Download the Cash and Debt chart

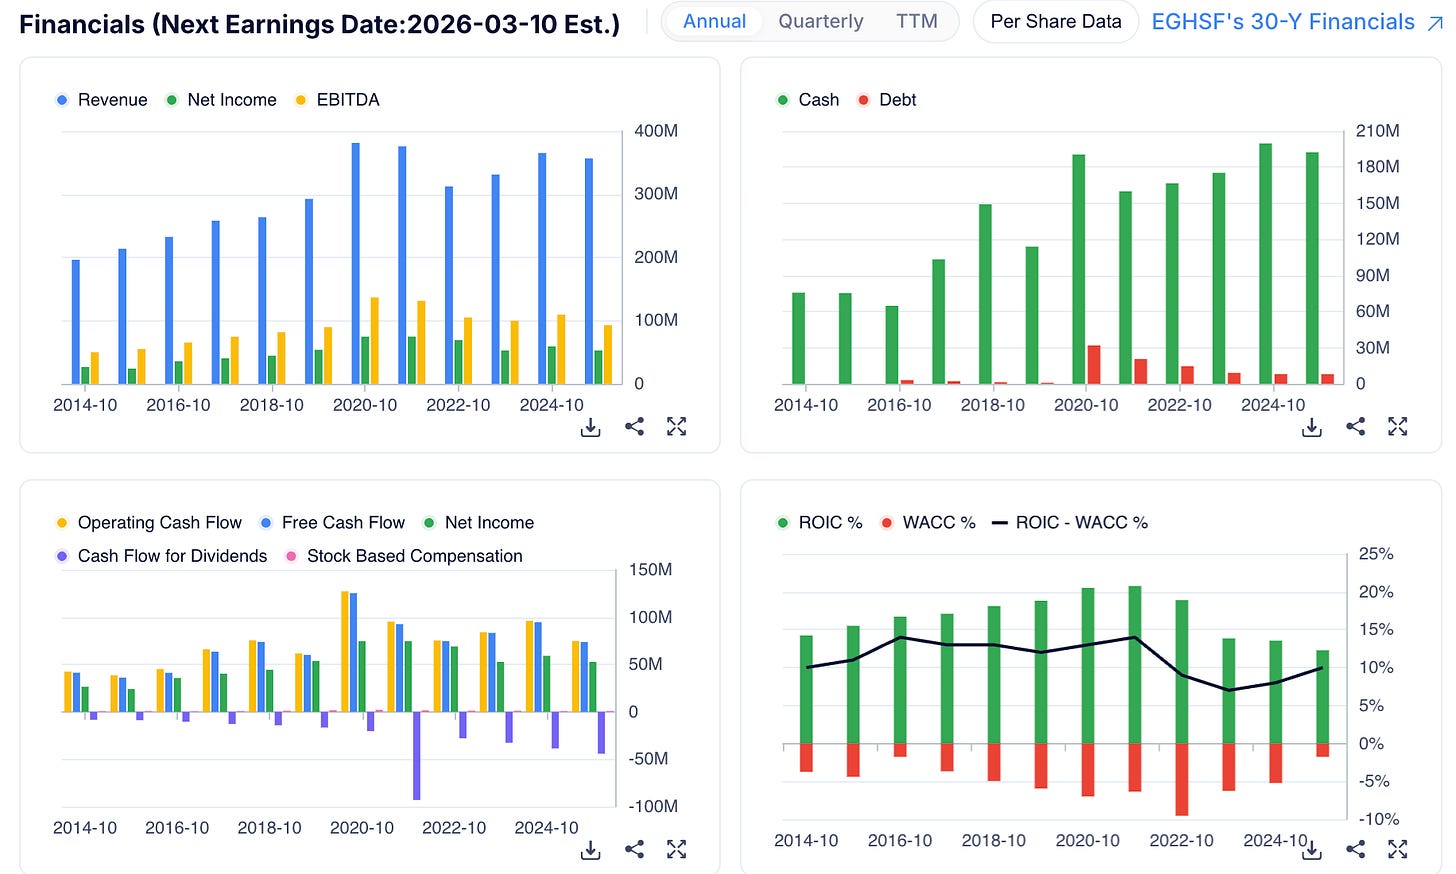pyautogui.click(x=1312, y=427)
